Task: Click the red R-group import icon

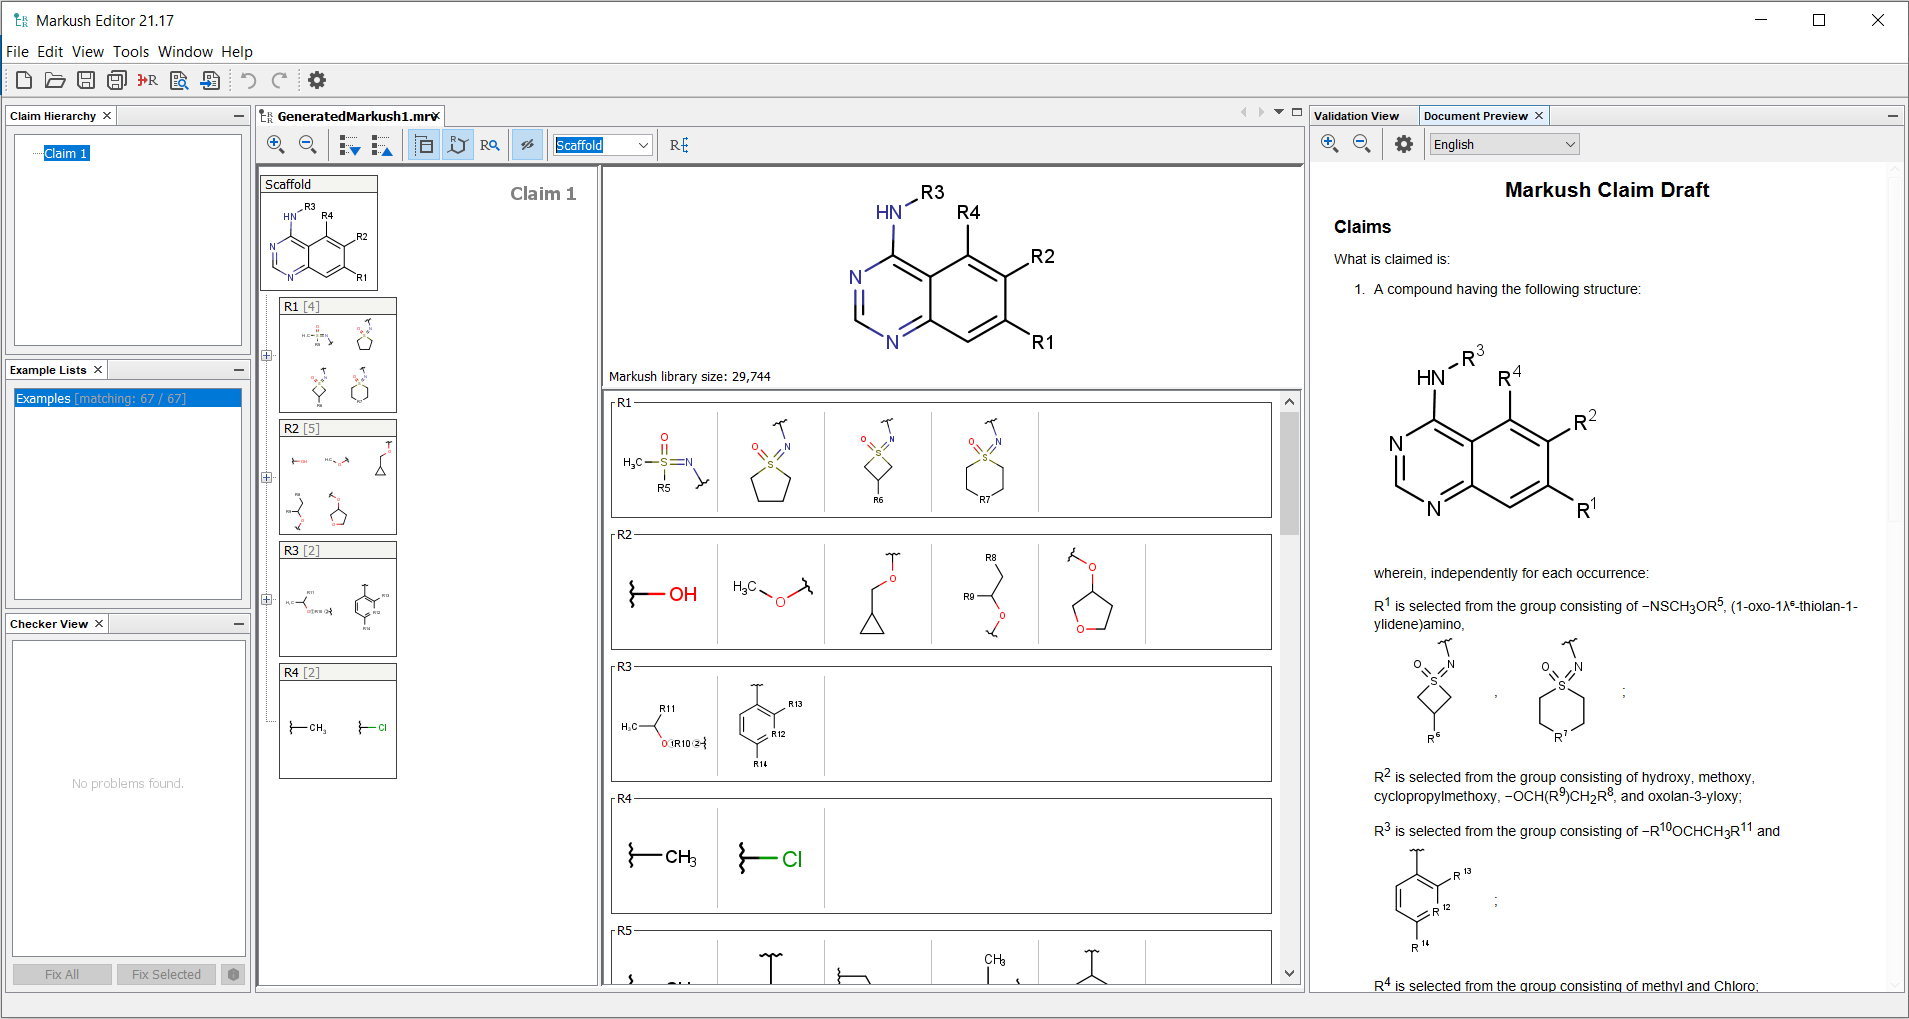Action: click(x=148, y=80)
